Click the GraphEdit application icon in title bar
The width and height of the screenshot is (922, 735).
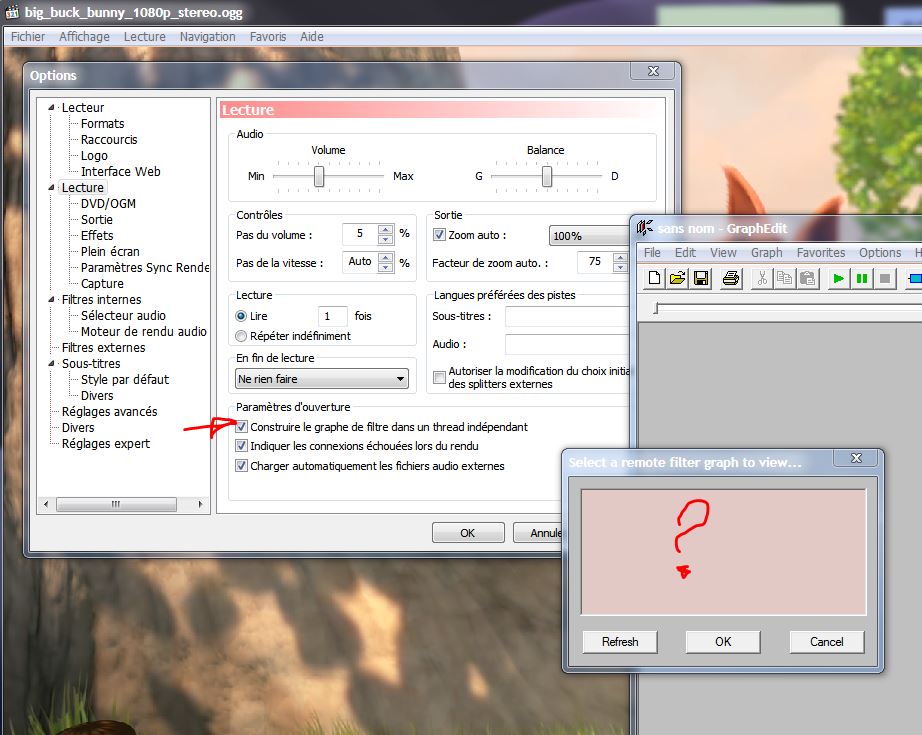click(x=644, y=228)
